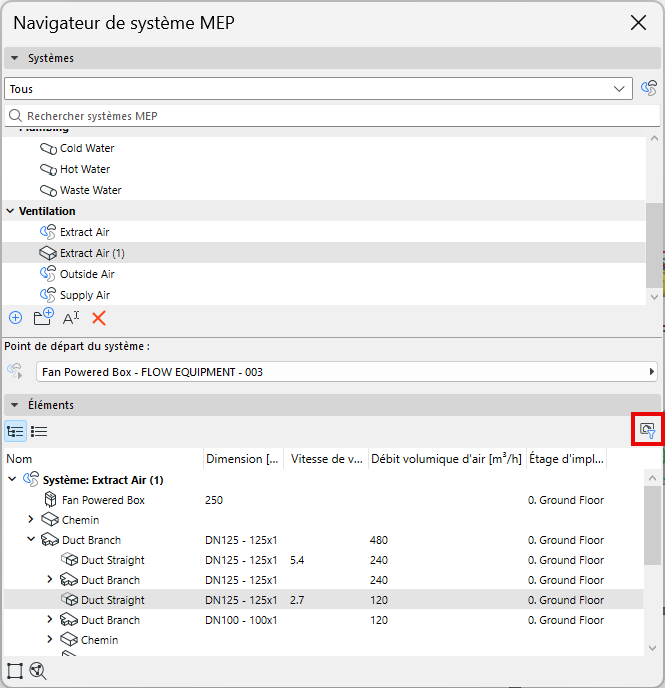Viewport: 665px width, 688px height.
Task: Close the Navigateur de système MEP window
Action: coord(638,22)
